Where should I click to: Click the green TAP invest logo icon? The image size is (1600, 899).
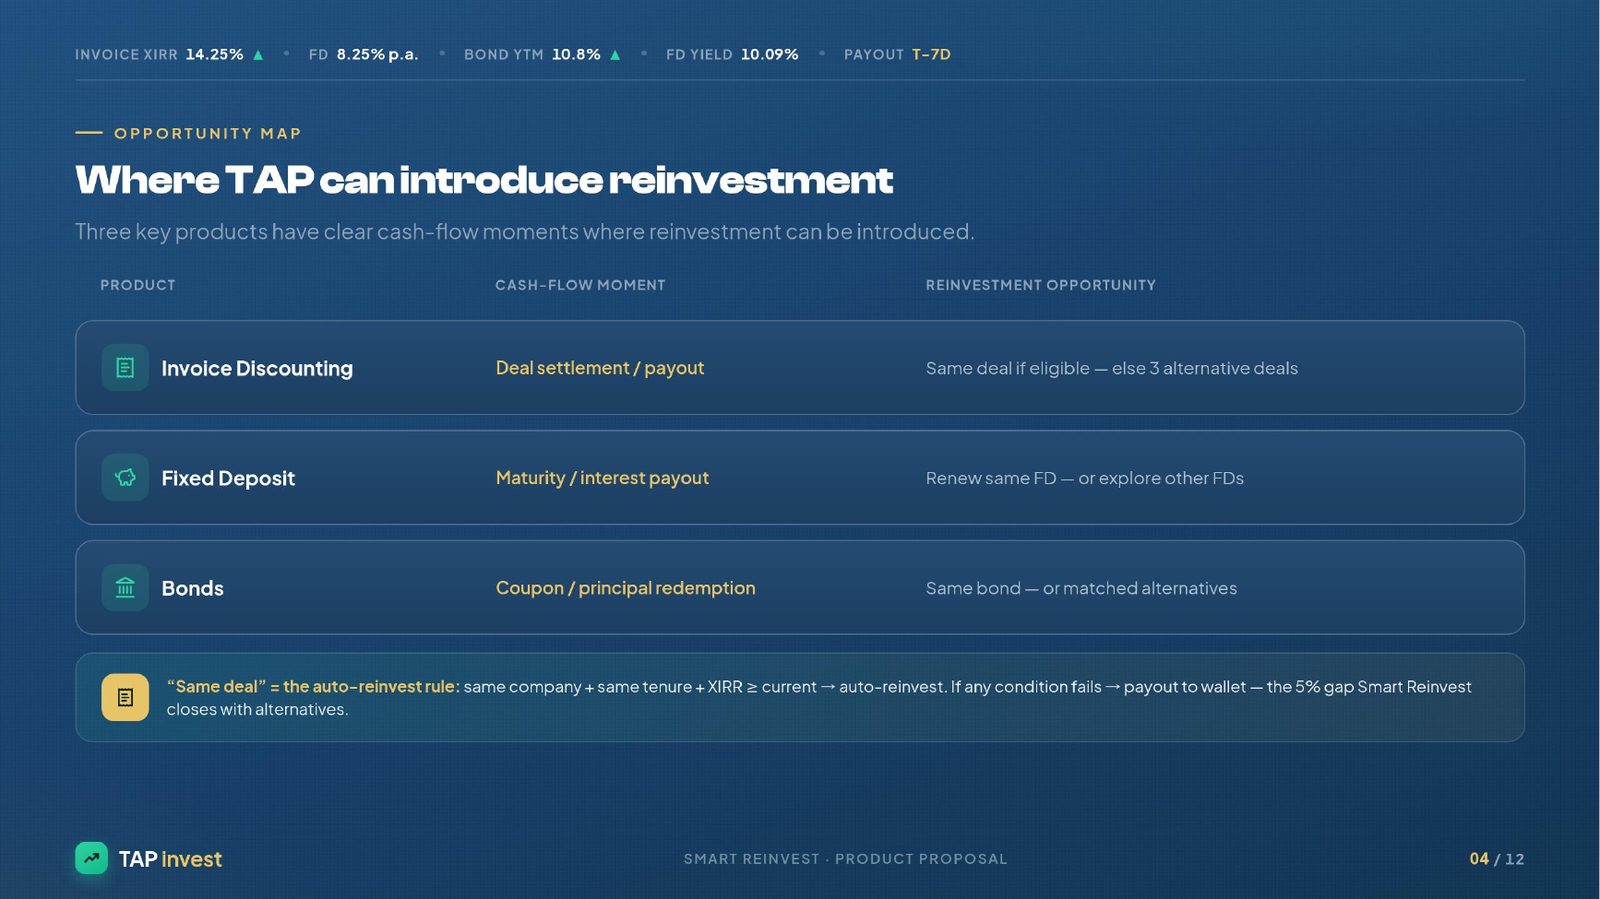tap(91, 858)
